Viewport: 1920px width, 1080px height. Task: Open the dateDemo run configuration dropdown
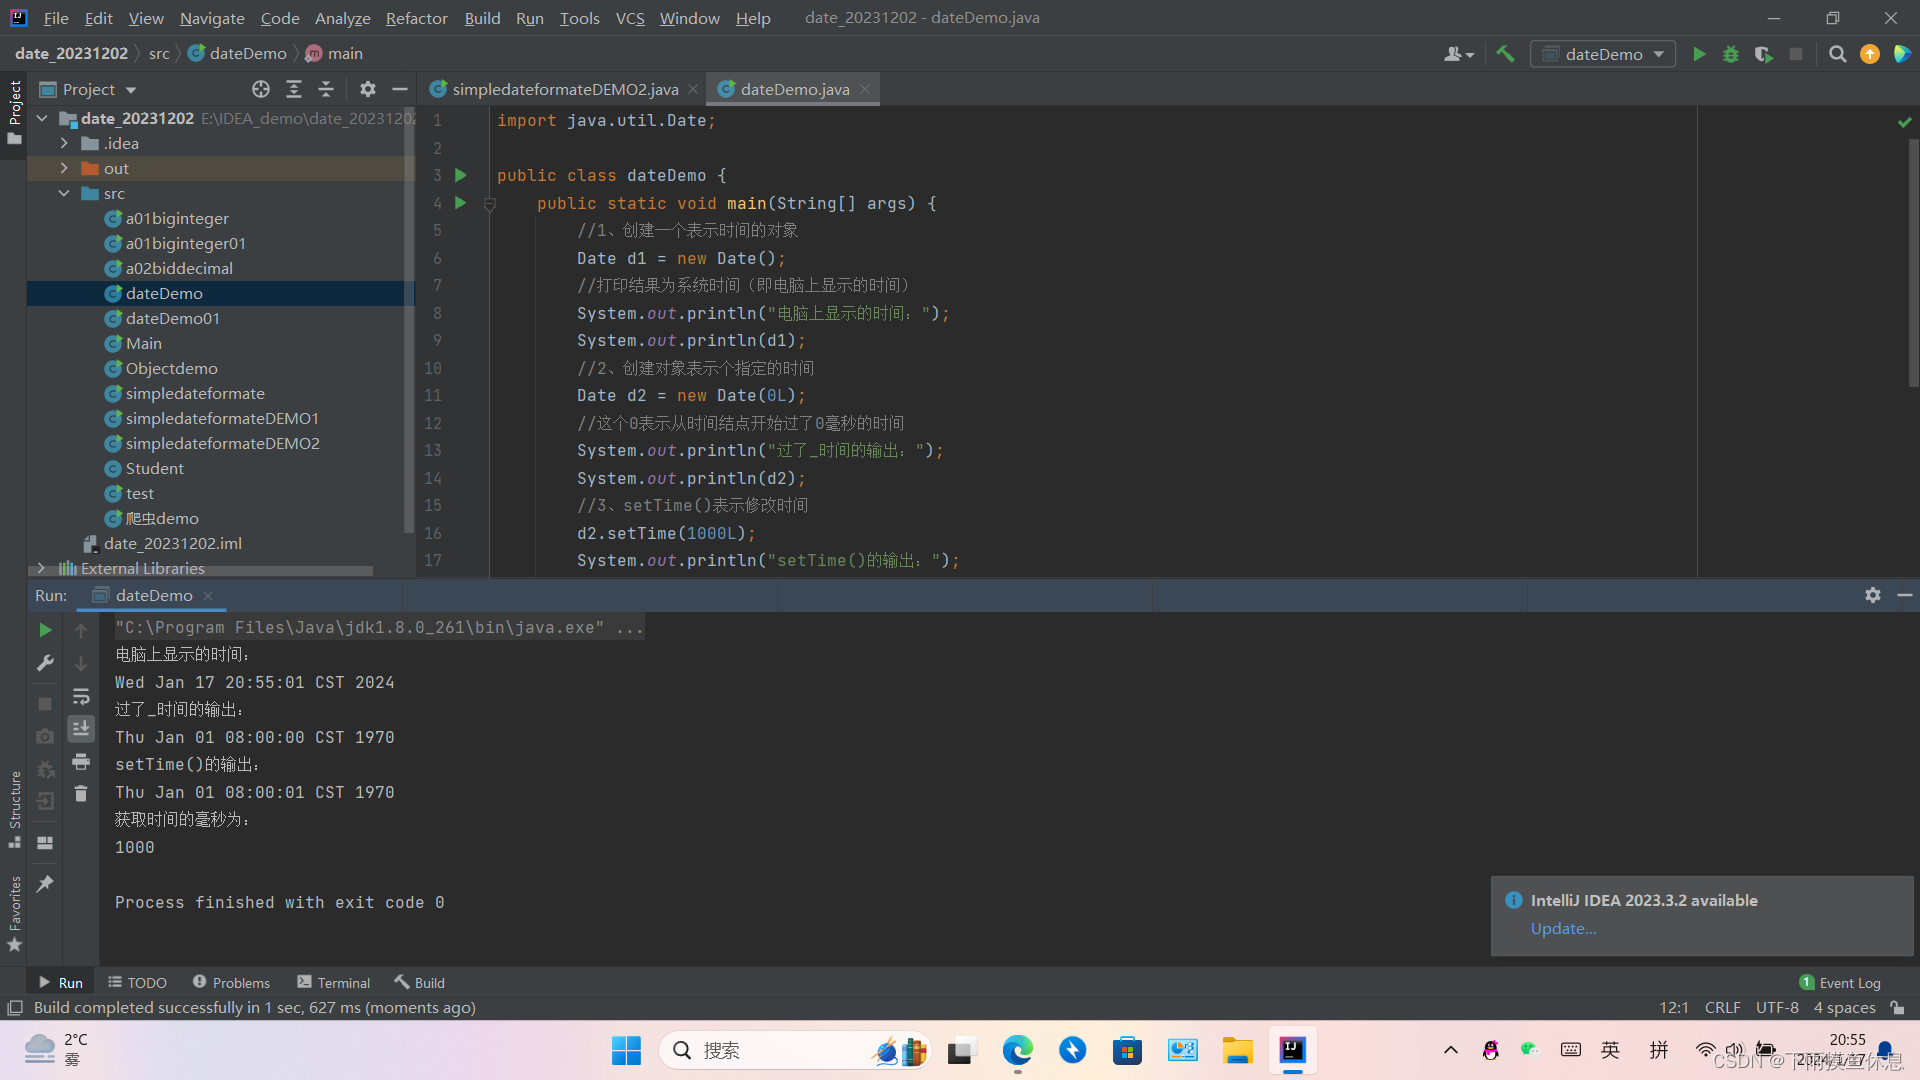[x=1603, y=54]
